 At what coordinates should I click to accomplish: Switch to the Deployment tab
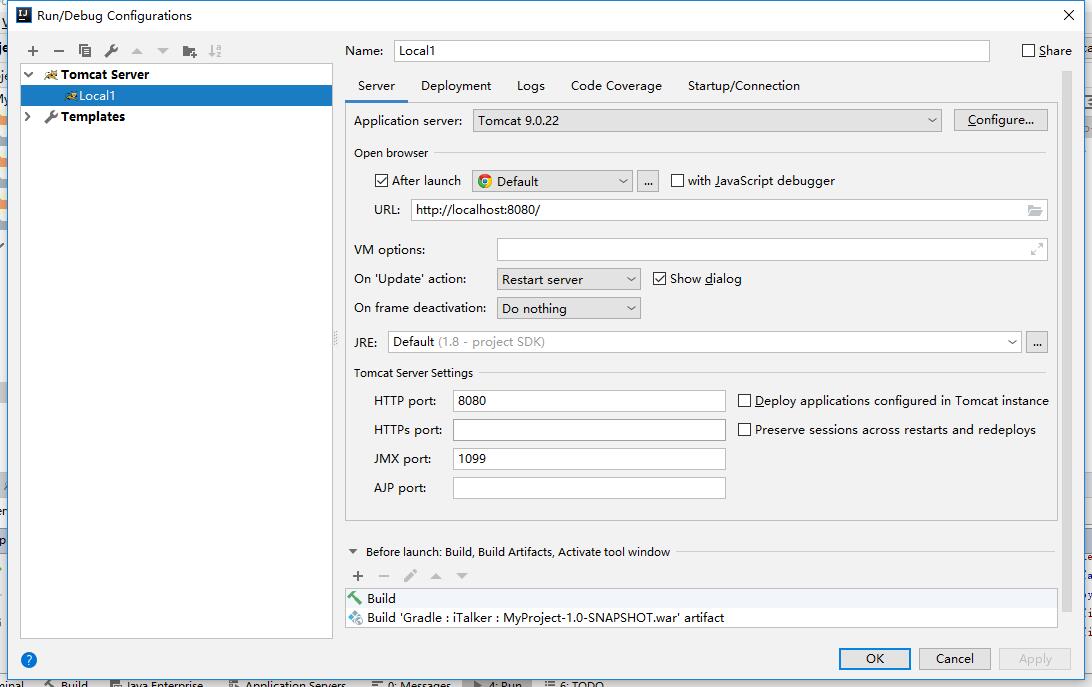tap(456, 86)
